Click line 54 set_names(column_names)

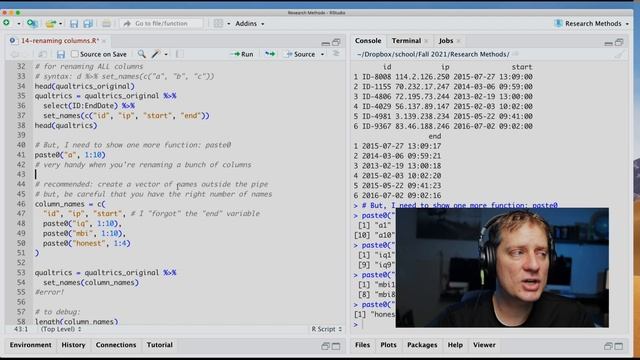[x=91, y=282]
